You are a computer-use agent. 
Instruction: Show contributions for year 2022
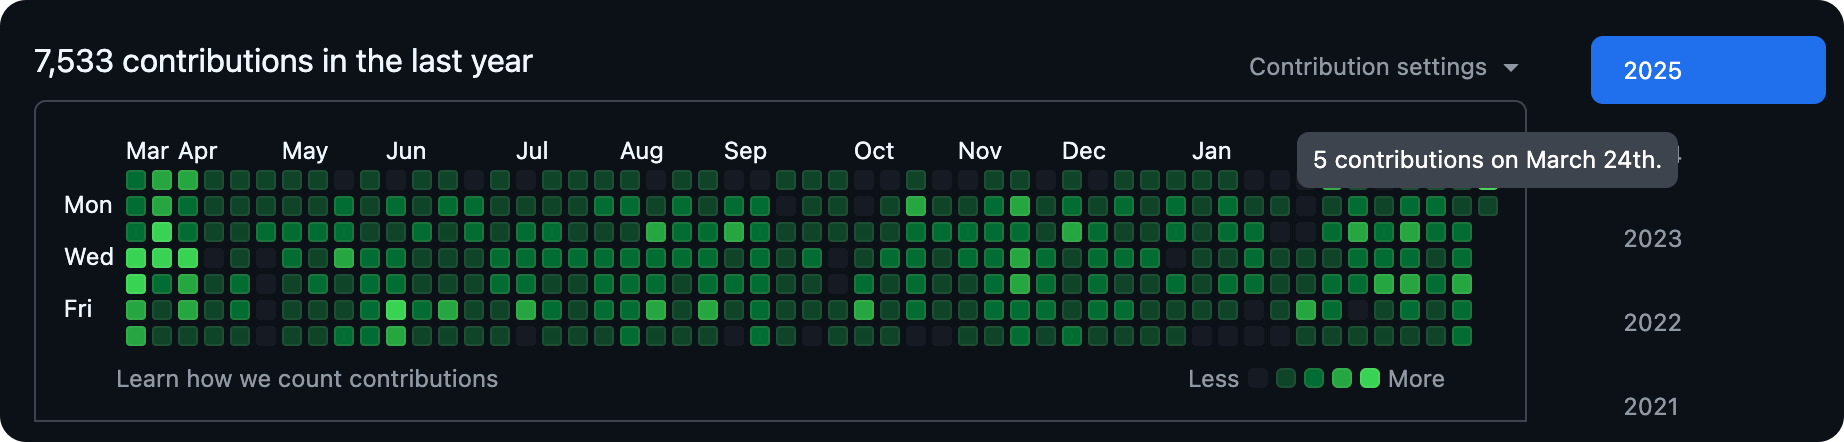(1652, 323)
